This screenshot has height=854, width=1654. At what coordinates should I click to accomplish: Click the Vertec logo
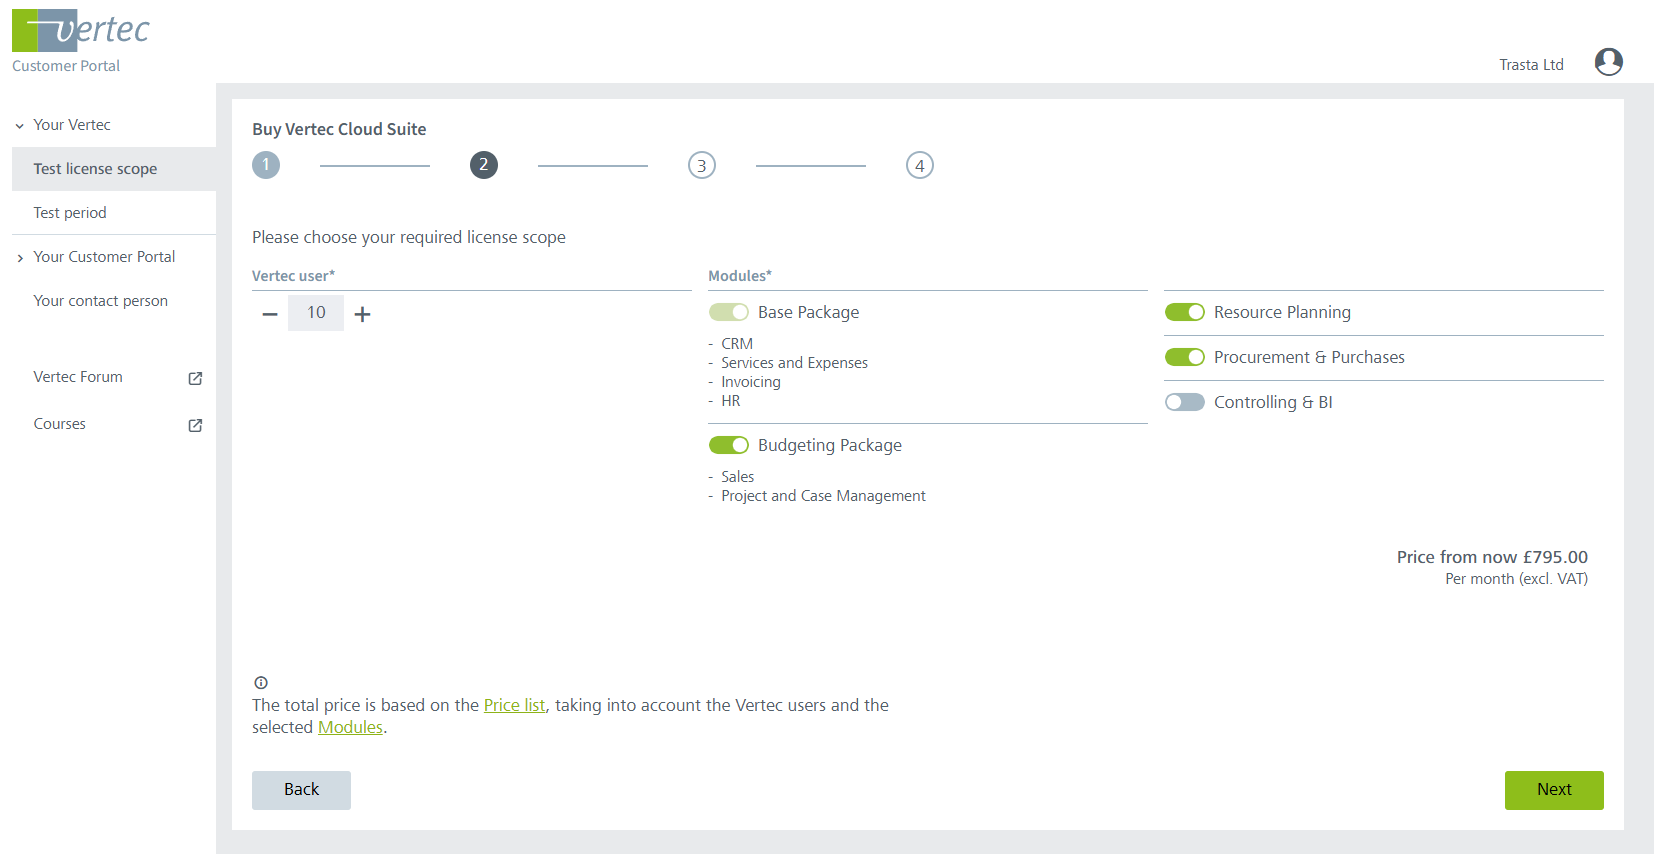click(x=80, y=31)
